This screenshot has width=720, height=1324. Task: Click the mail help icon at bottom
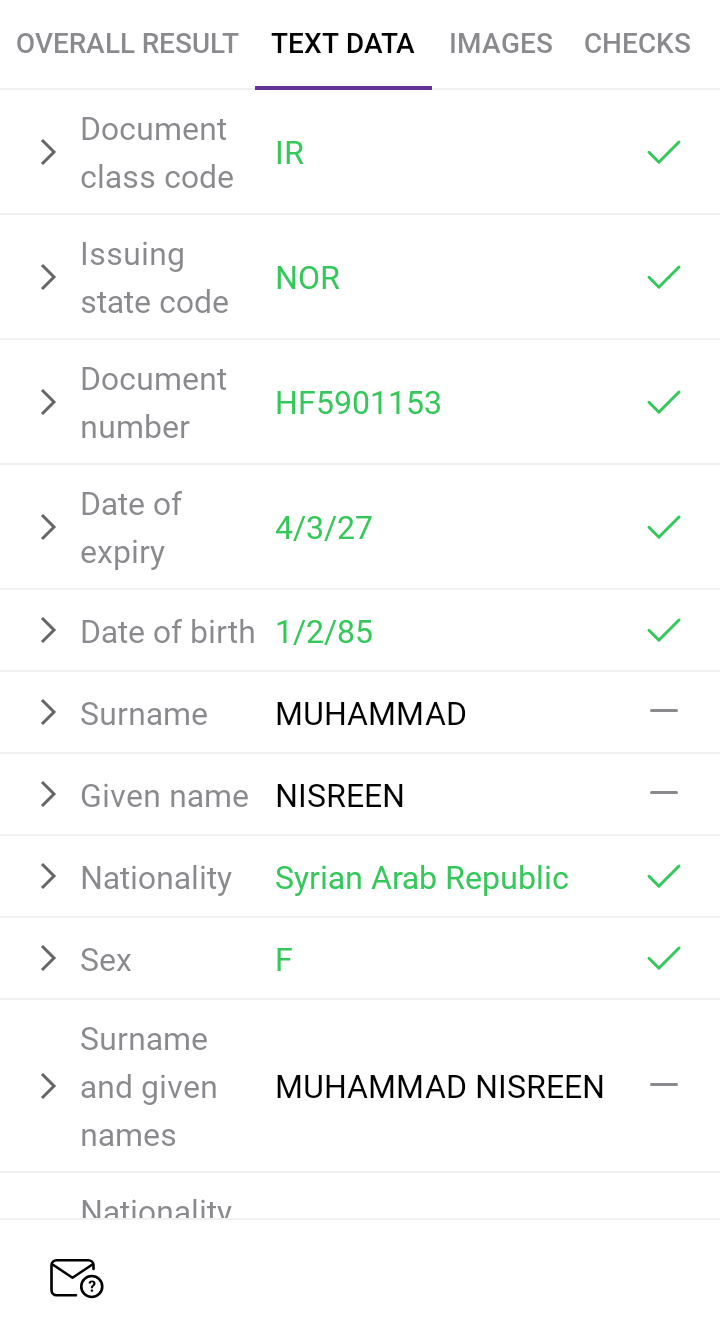pyautogui.click(x=76, y=1278)
